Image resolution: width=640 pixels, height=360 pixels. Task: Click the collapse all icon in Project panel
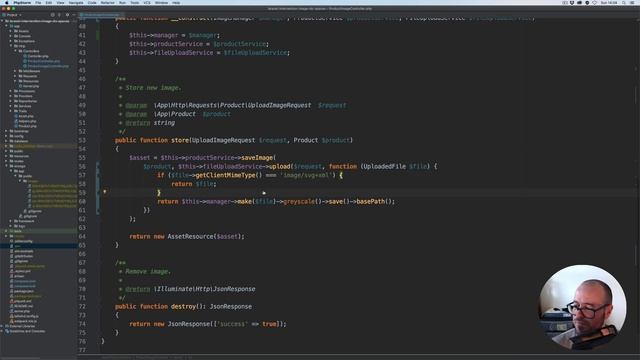pyautogui.click(x=59, y=15)
